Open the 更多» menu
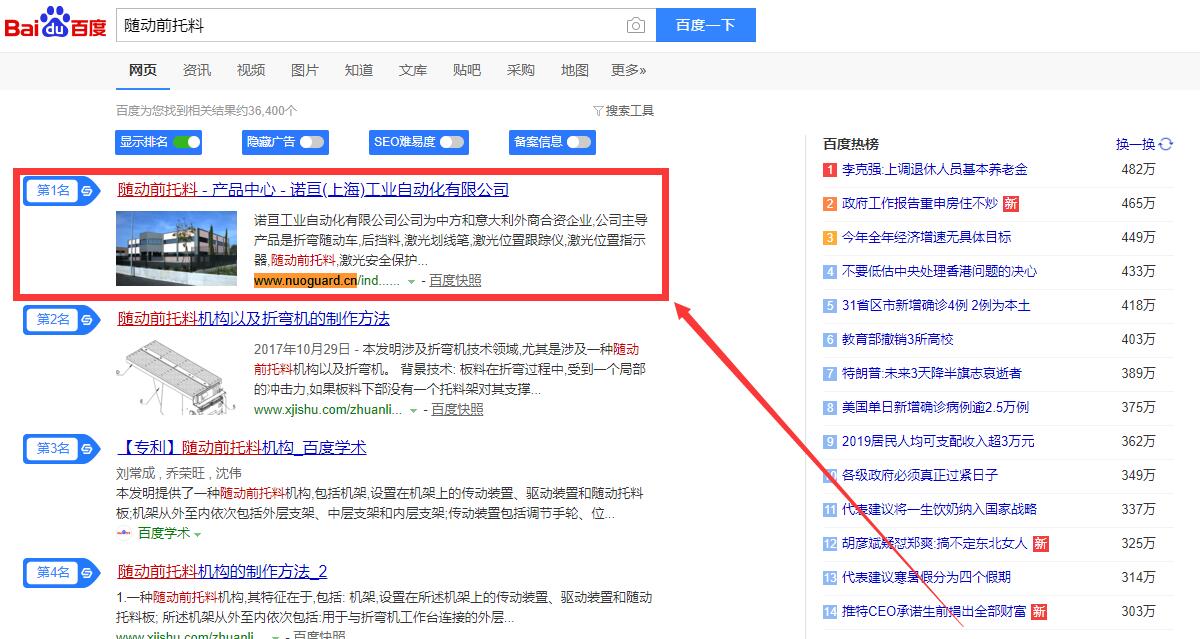This screenshot has height=639, width=1200. 628,70
